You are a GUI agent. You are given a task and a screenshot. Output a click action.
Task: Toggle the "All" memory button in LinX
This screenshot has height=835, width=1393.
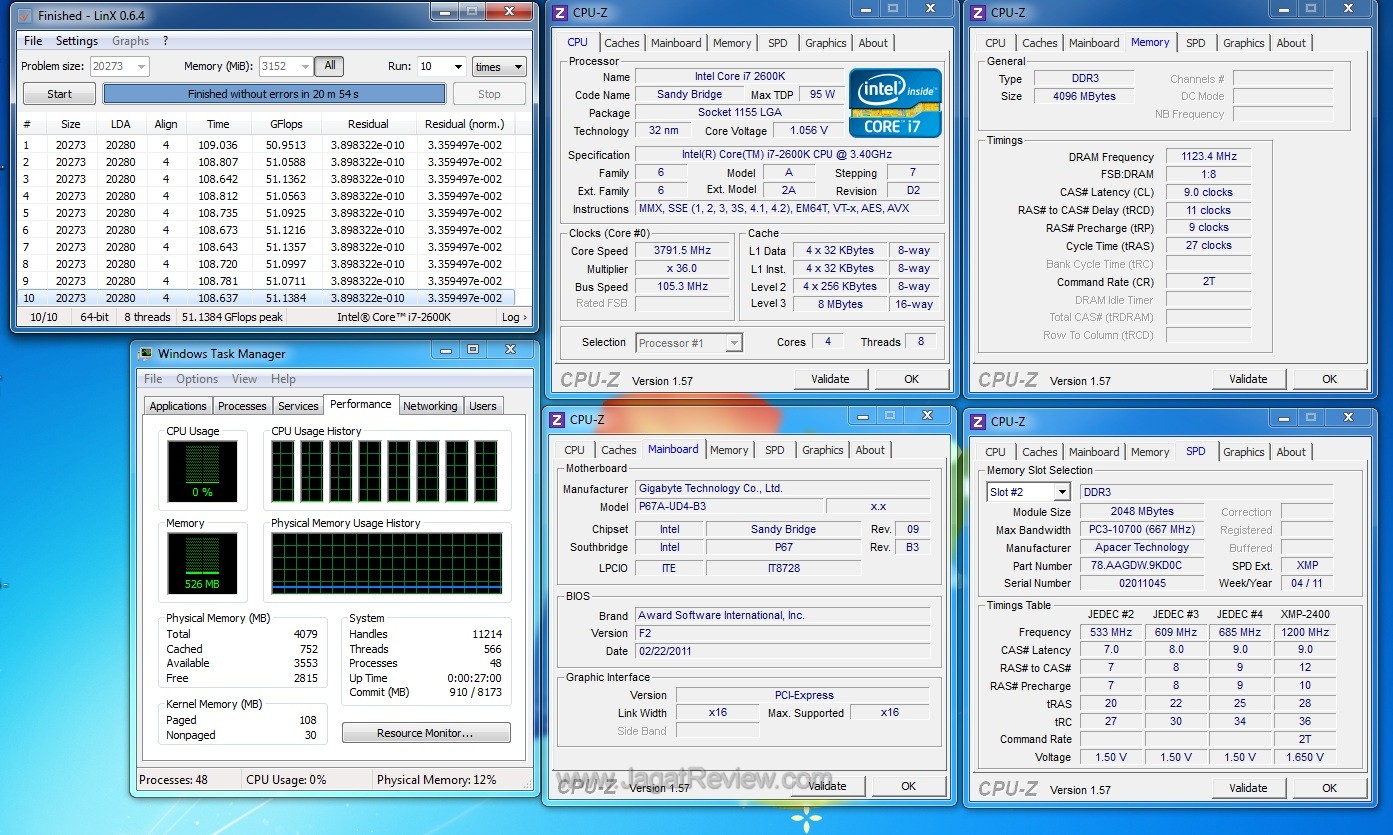click(x=329, y=66)
